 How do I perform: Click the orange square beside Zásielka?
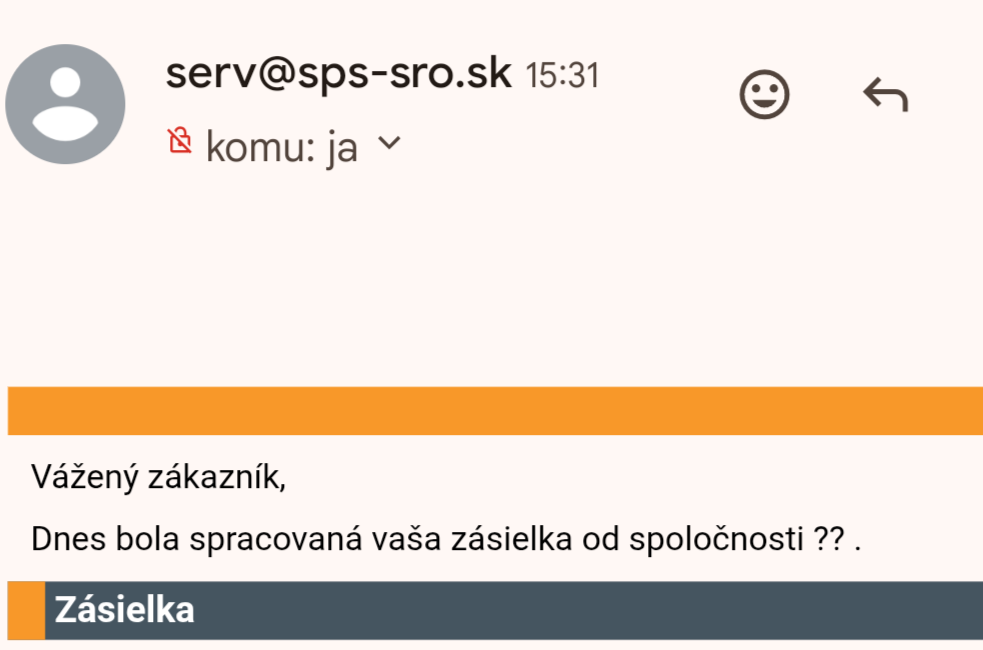click(x=26, y=610)
